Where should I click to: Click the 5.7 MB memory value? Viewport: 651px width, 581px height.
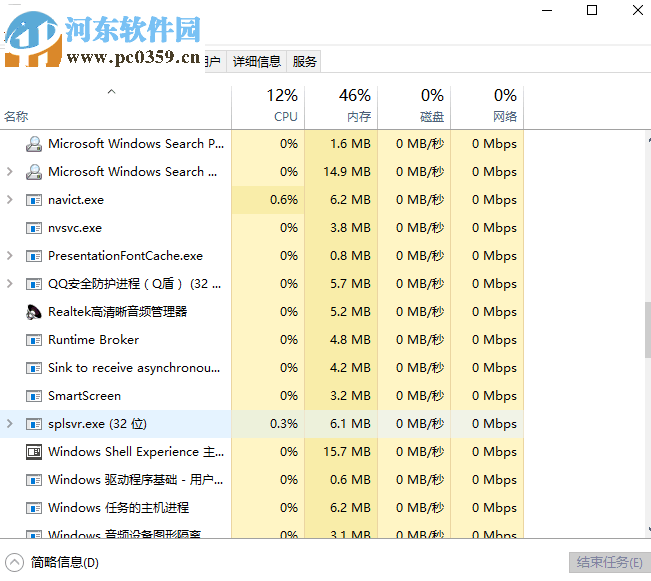(x=350, y=284)
